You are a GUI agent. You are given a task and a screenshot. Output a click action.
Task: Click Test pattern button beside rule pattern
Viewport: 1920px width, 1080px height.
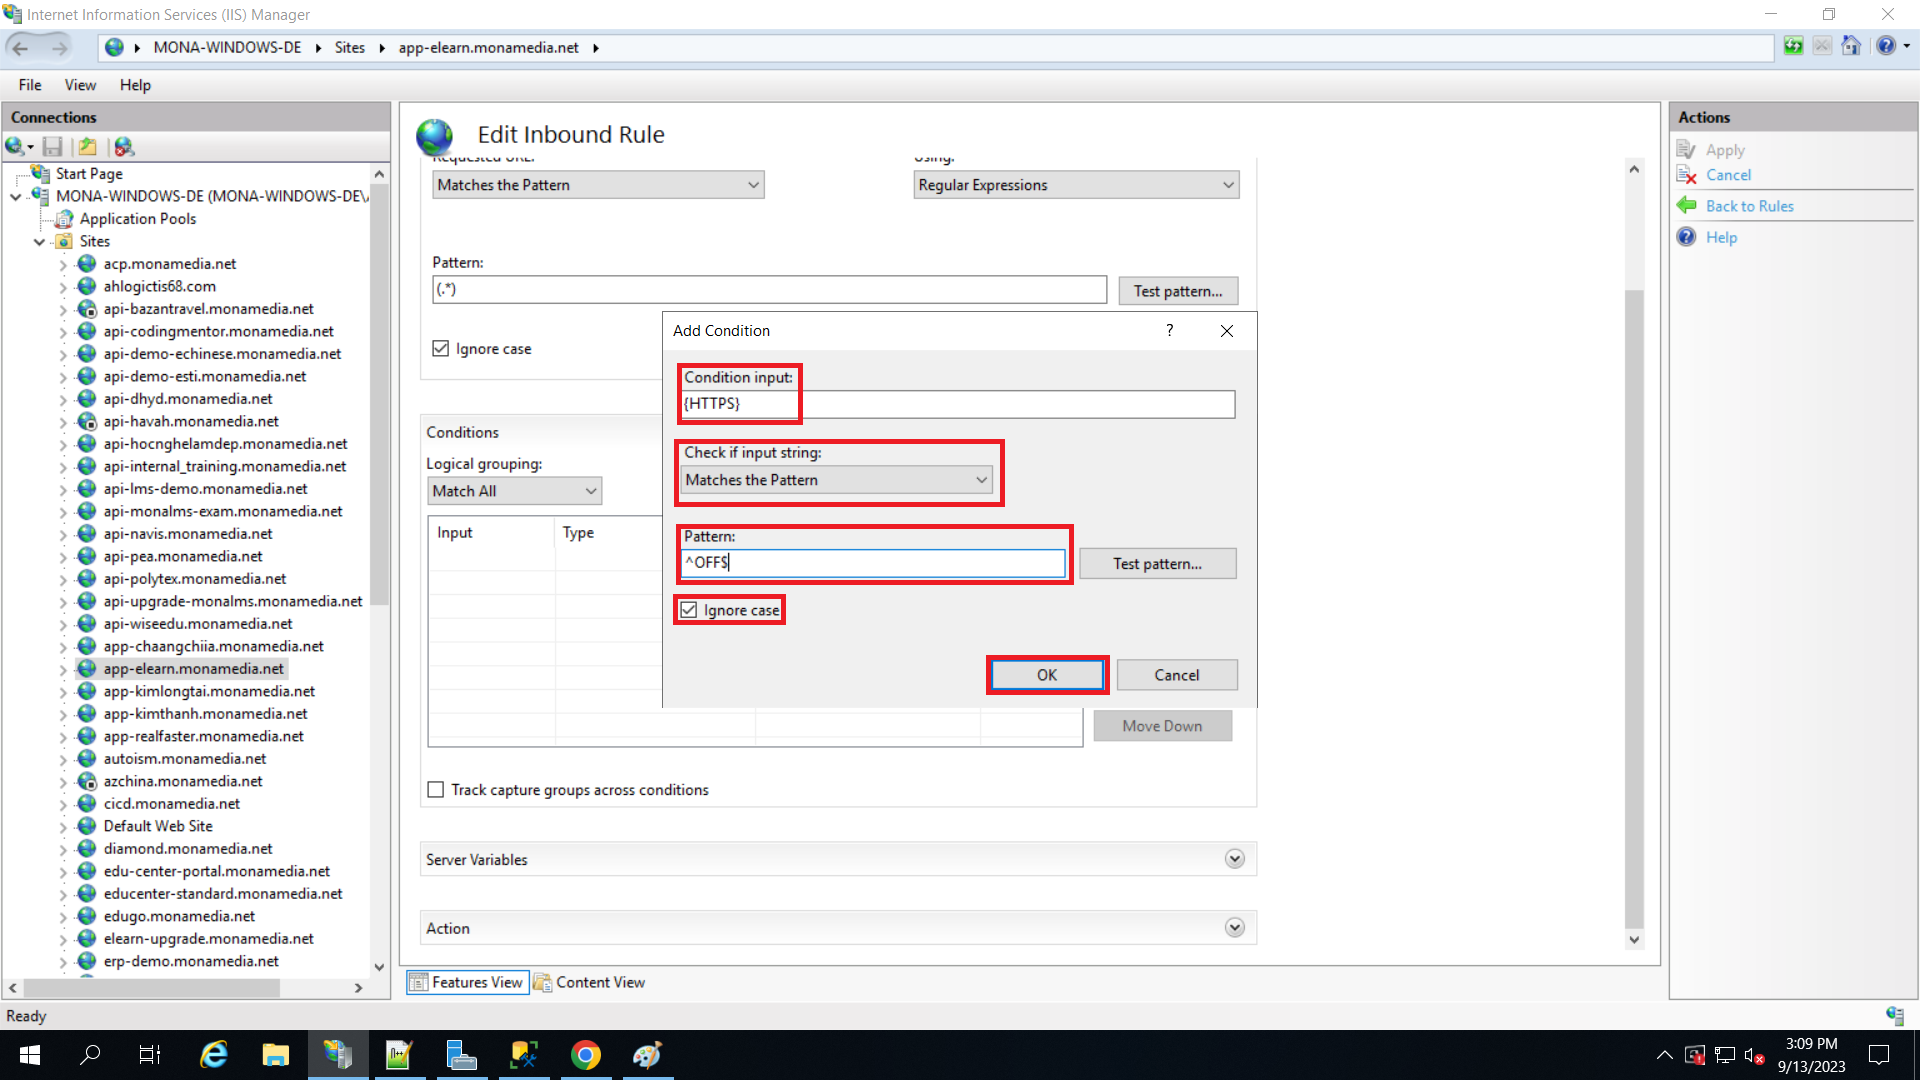point(1178,291)
